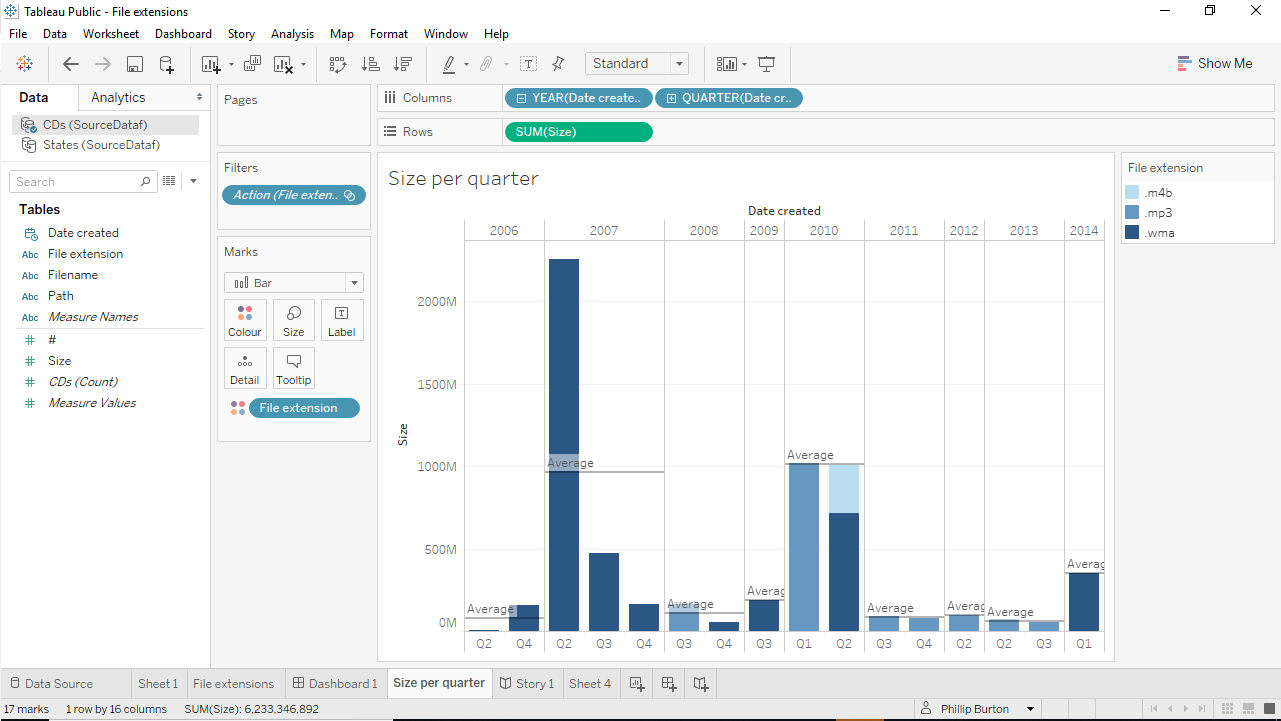
Task: Save workbook with the floppy disk icon
Action: (x=135, y=64)
